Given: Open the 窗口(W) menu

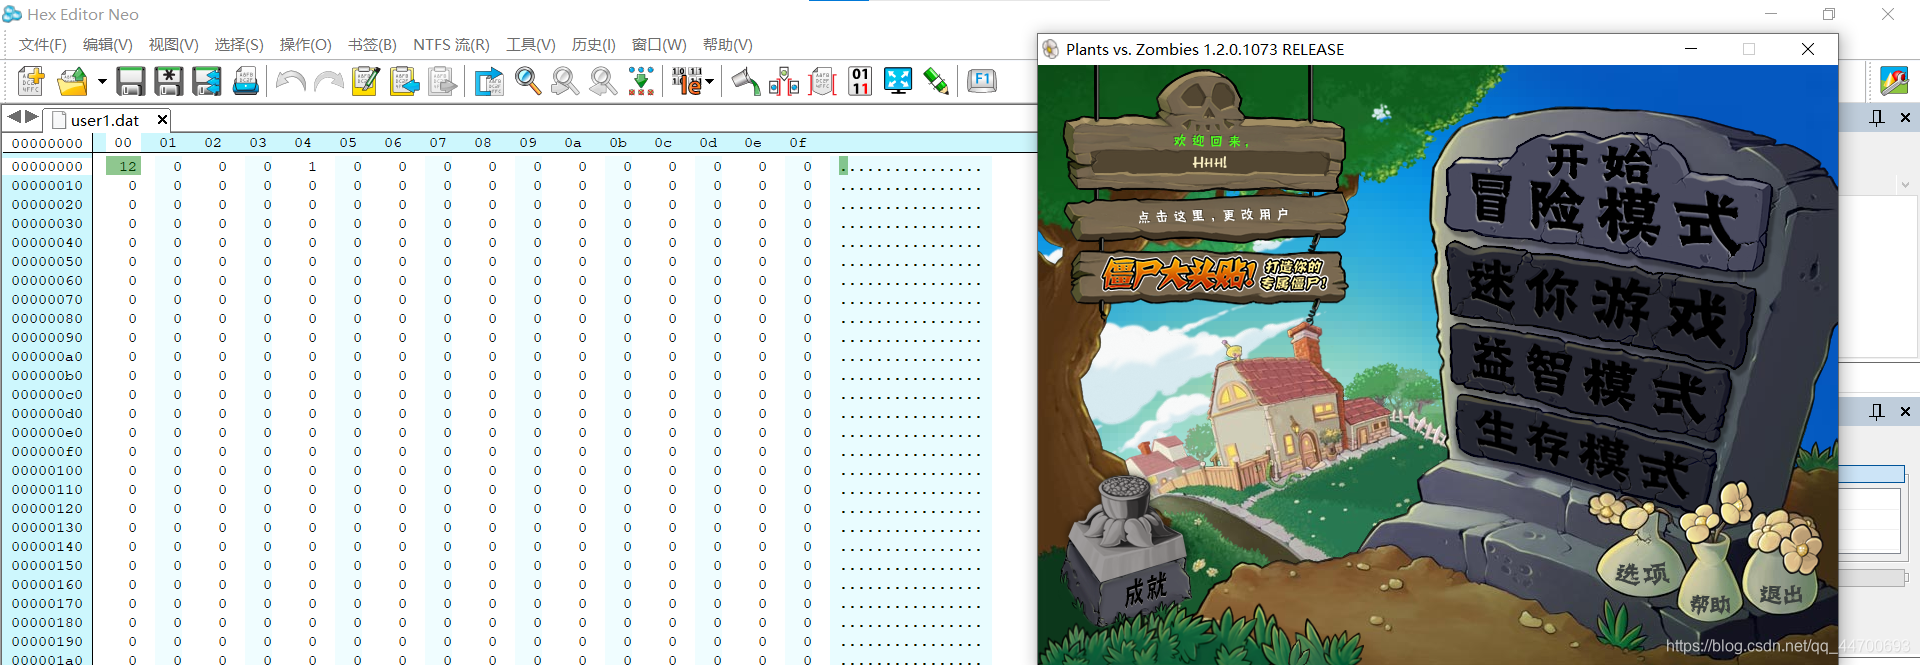Looking at the screenshot, I should tap(659, 45).
